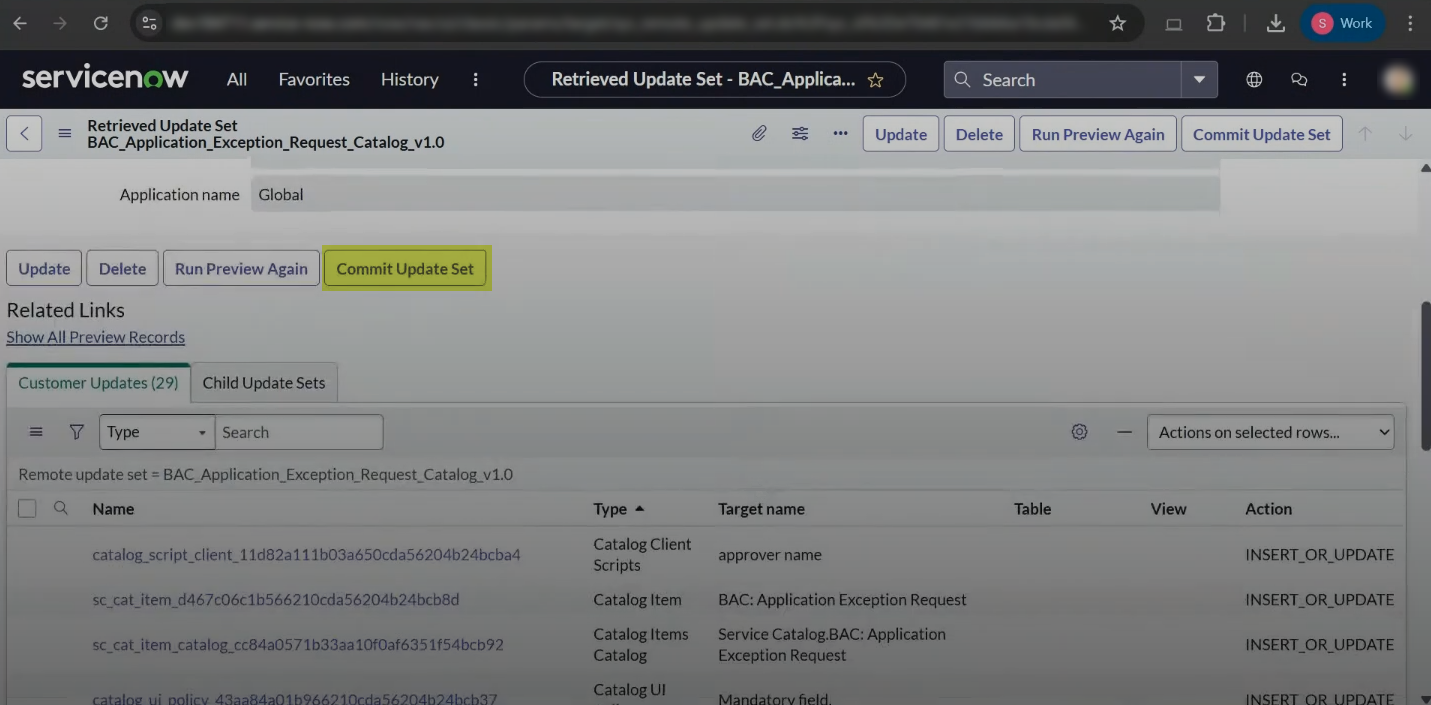
Task: Click the list Search input field
Action: tap(298, 432)
